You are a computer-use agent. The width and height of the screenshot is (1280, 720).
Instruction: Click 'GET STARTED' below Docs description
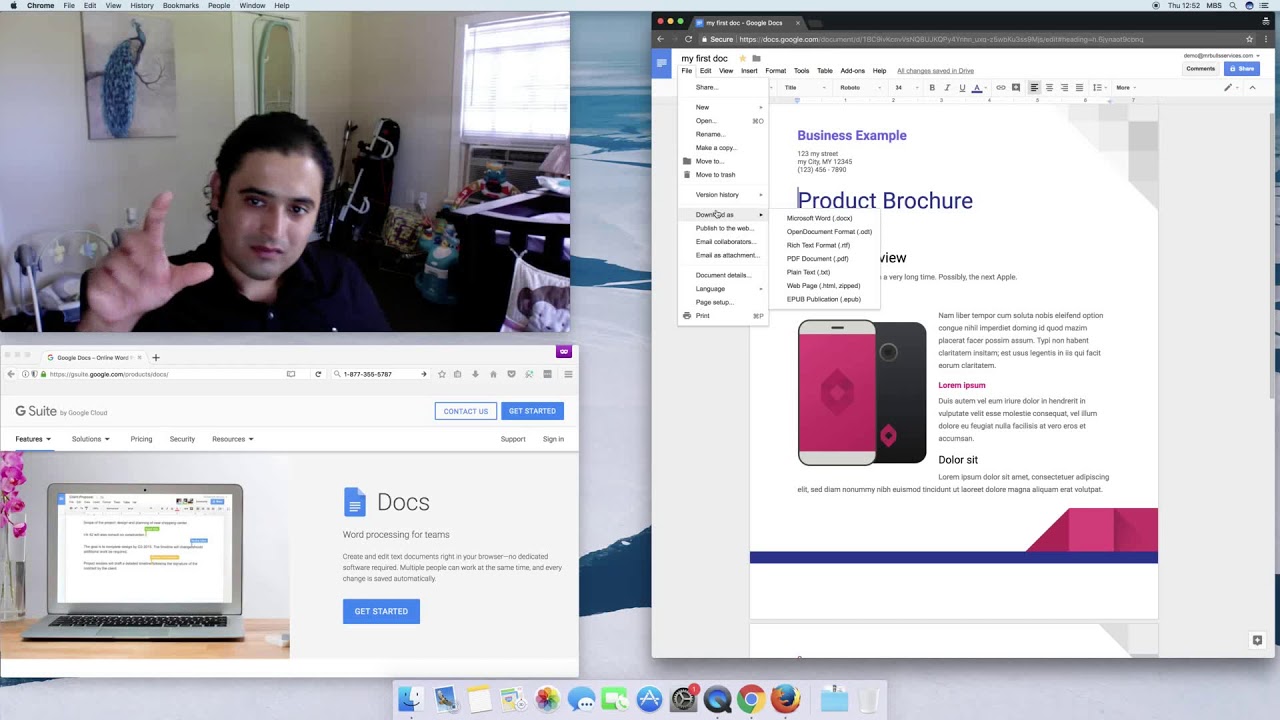point(381,611)
